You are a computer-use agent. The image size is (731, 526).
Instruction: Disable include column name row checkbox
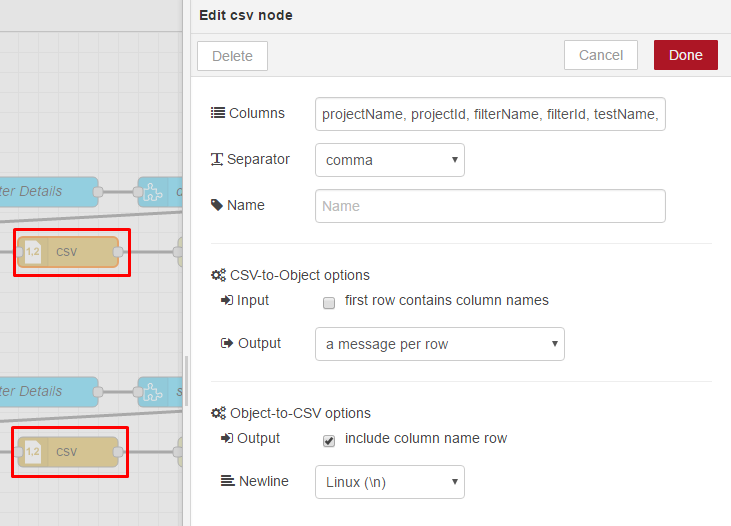point(329,441)
